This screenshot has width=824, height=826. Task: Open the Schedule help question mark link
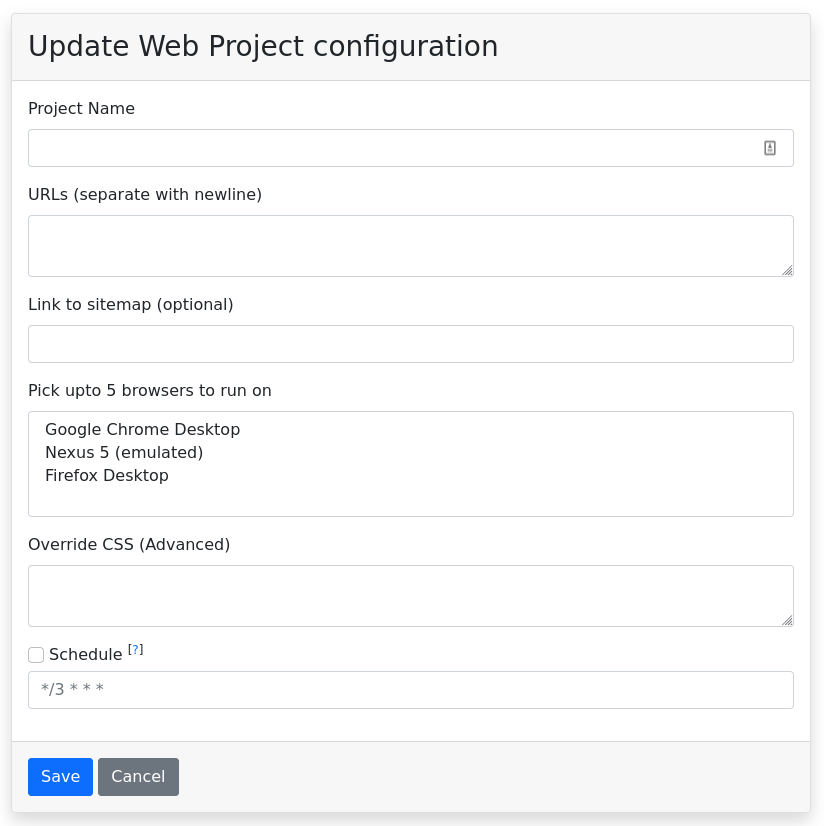(x=136, y=650)
